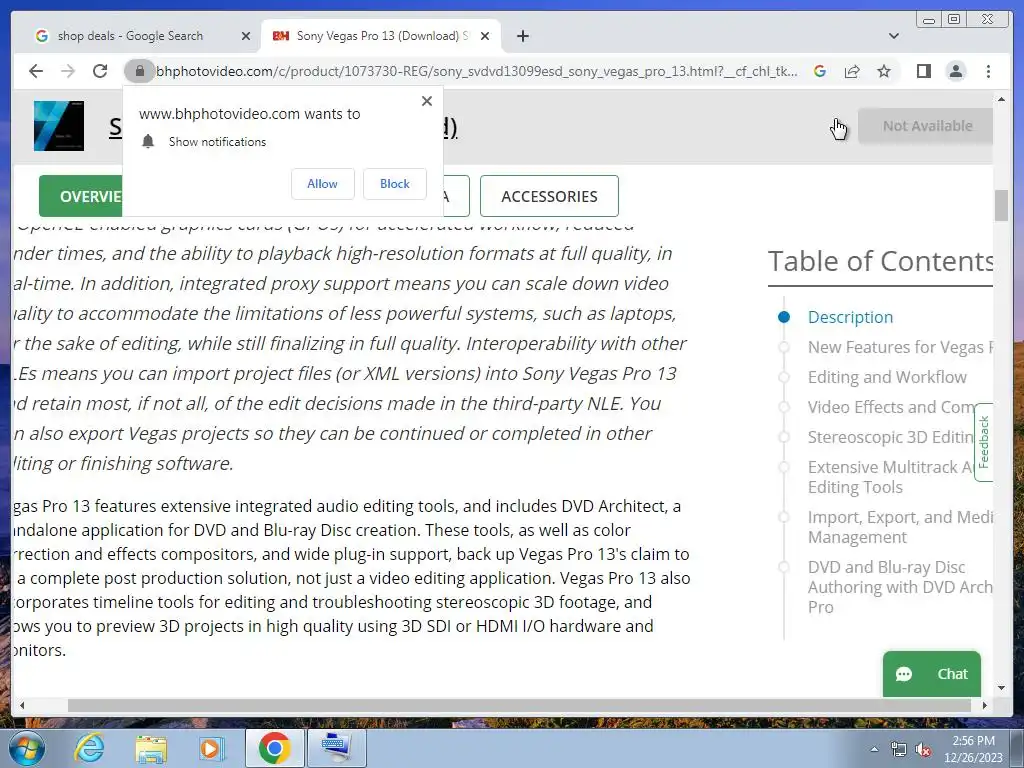1024x768 pixels.
Task: Open the Windows Start menu
Action: click(x=27, y=748)
